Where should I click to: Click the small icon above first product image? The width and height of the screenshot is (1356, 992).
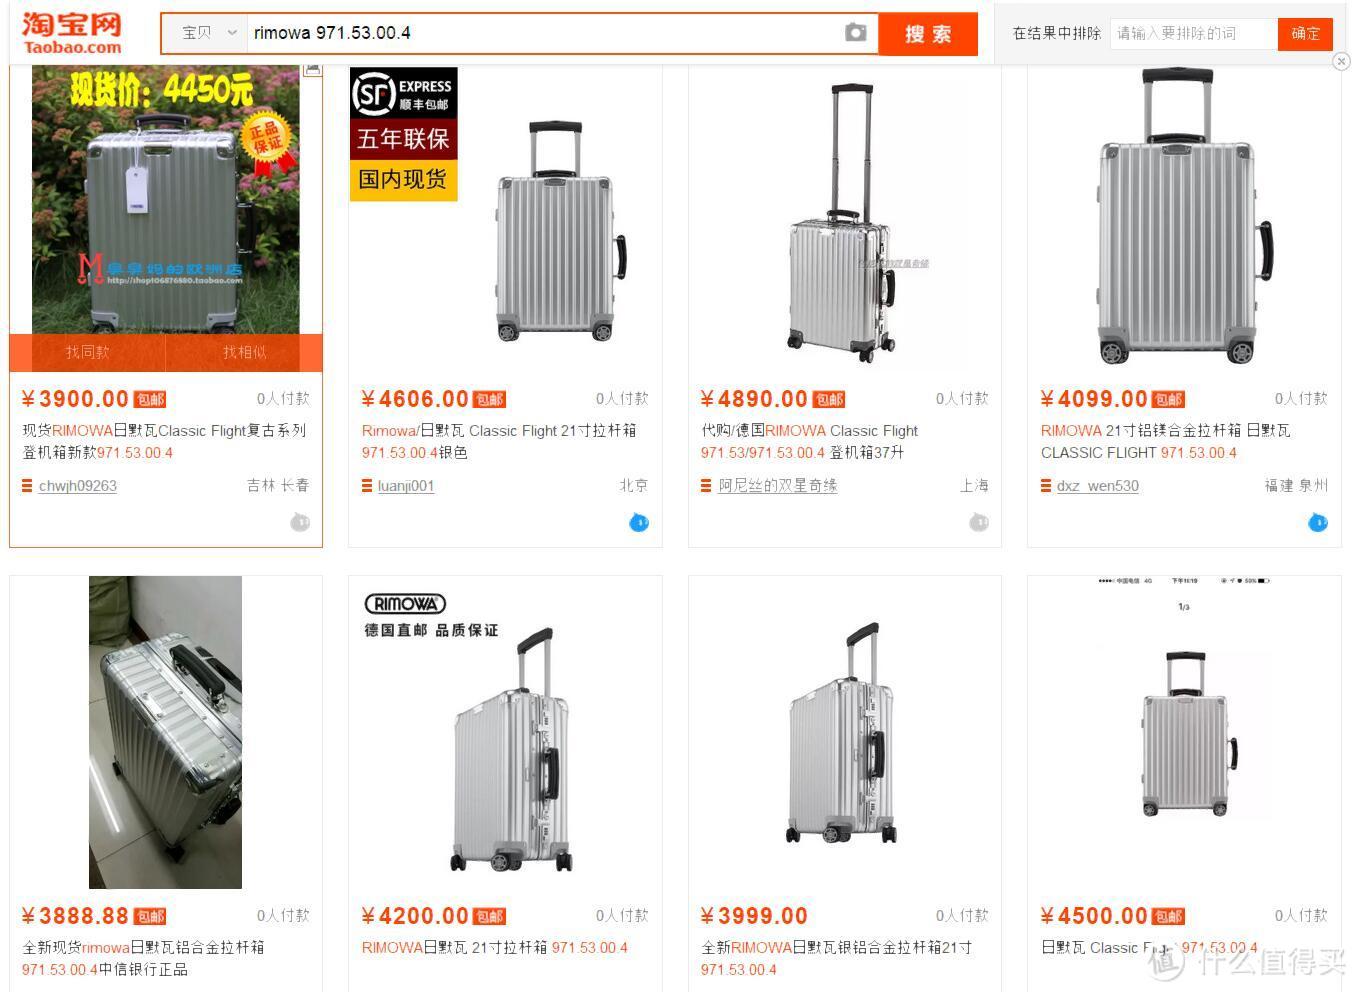click(x=312, y=70)
